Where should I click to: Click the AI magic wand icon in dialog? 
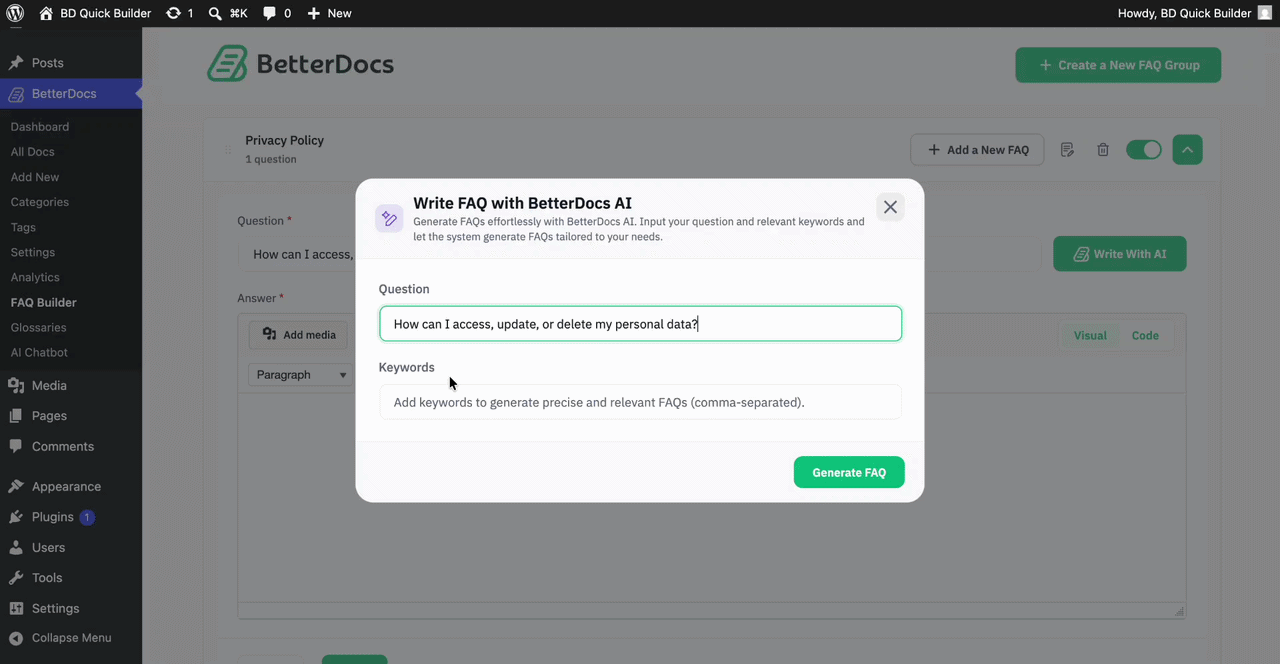pos(389,218)
